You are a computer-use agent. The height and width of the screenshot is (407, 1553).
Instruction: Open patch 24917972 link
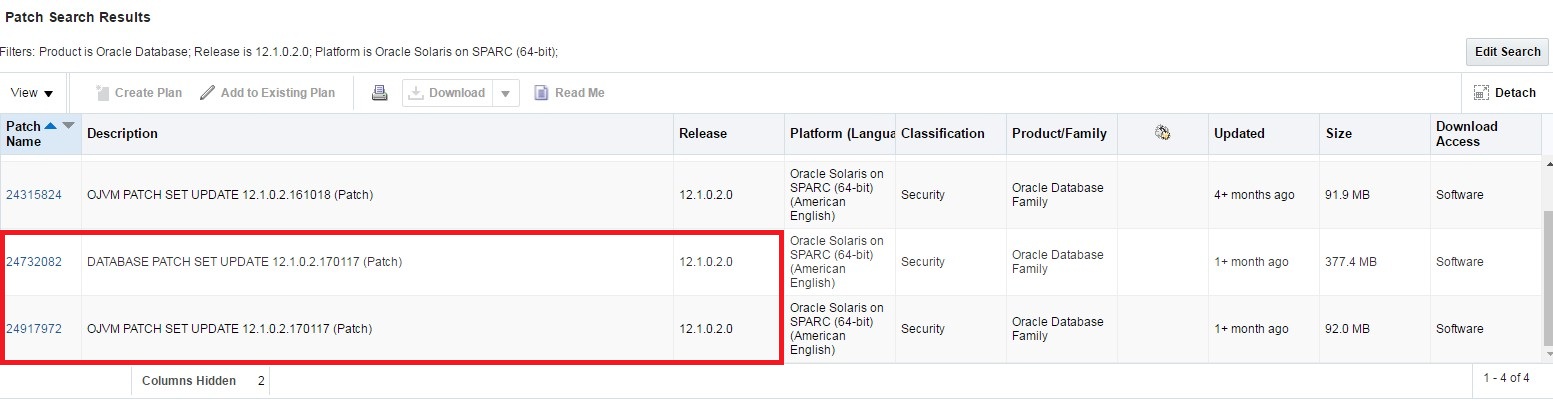point(34,329)
